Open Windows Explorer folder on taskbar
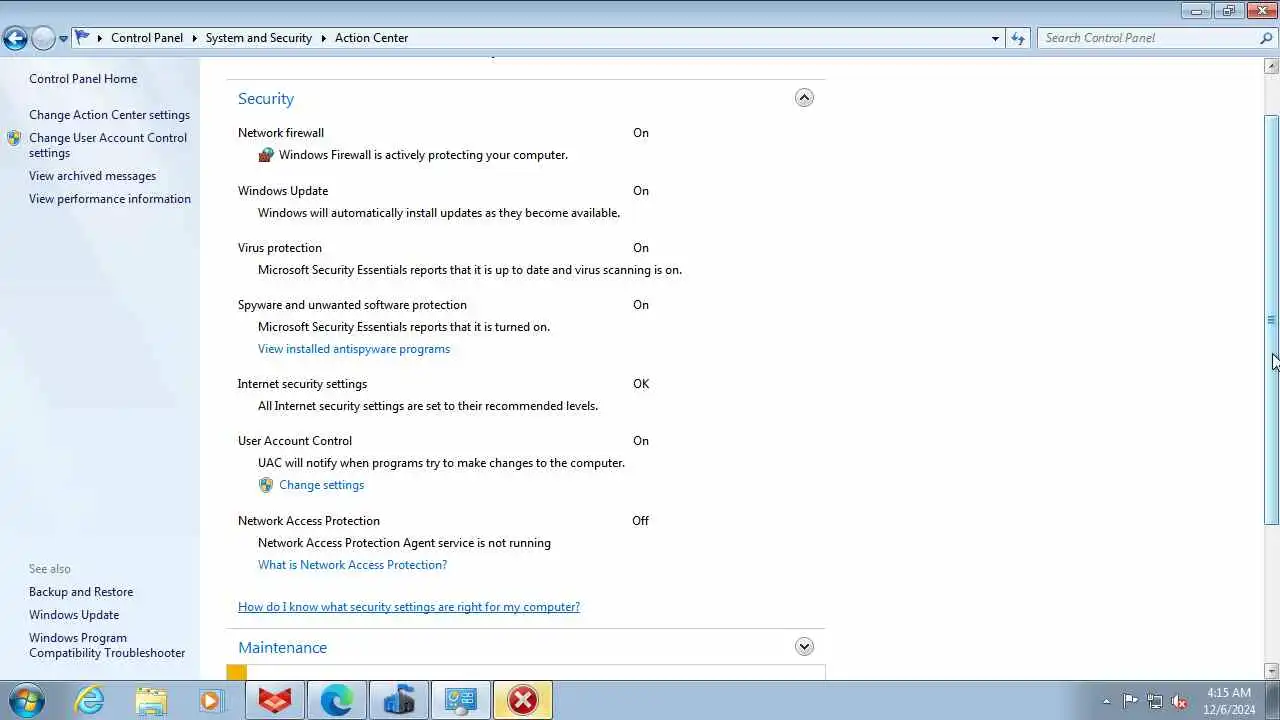The width and height of the screenshot is (1280, 720). coord(151,700)
